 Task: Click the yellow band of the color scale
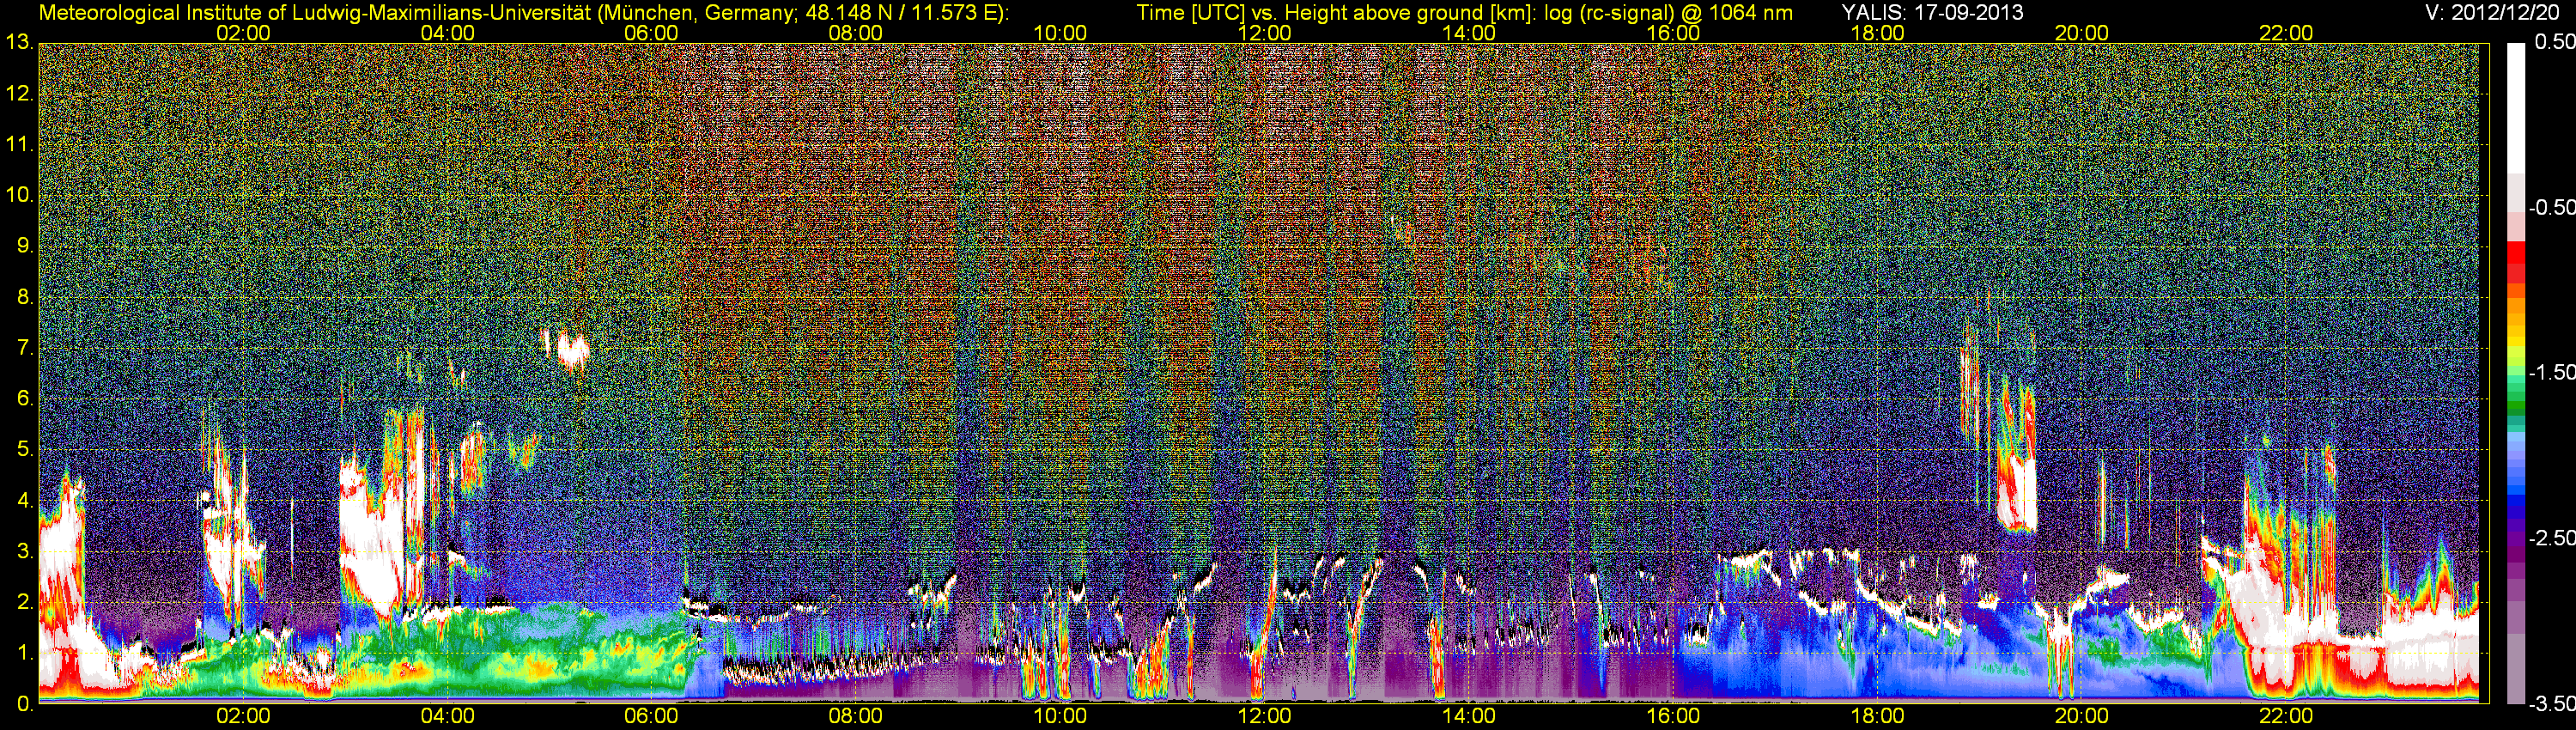tap(2516, 340)
